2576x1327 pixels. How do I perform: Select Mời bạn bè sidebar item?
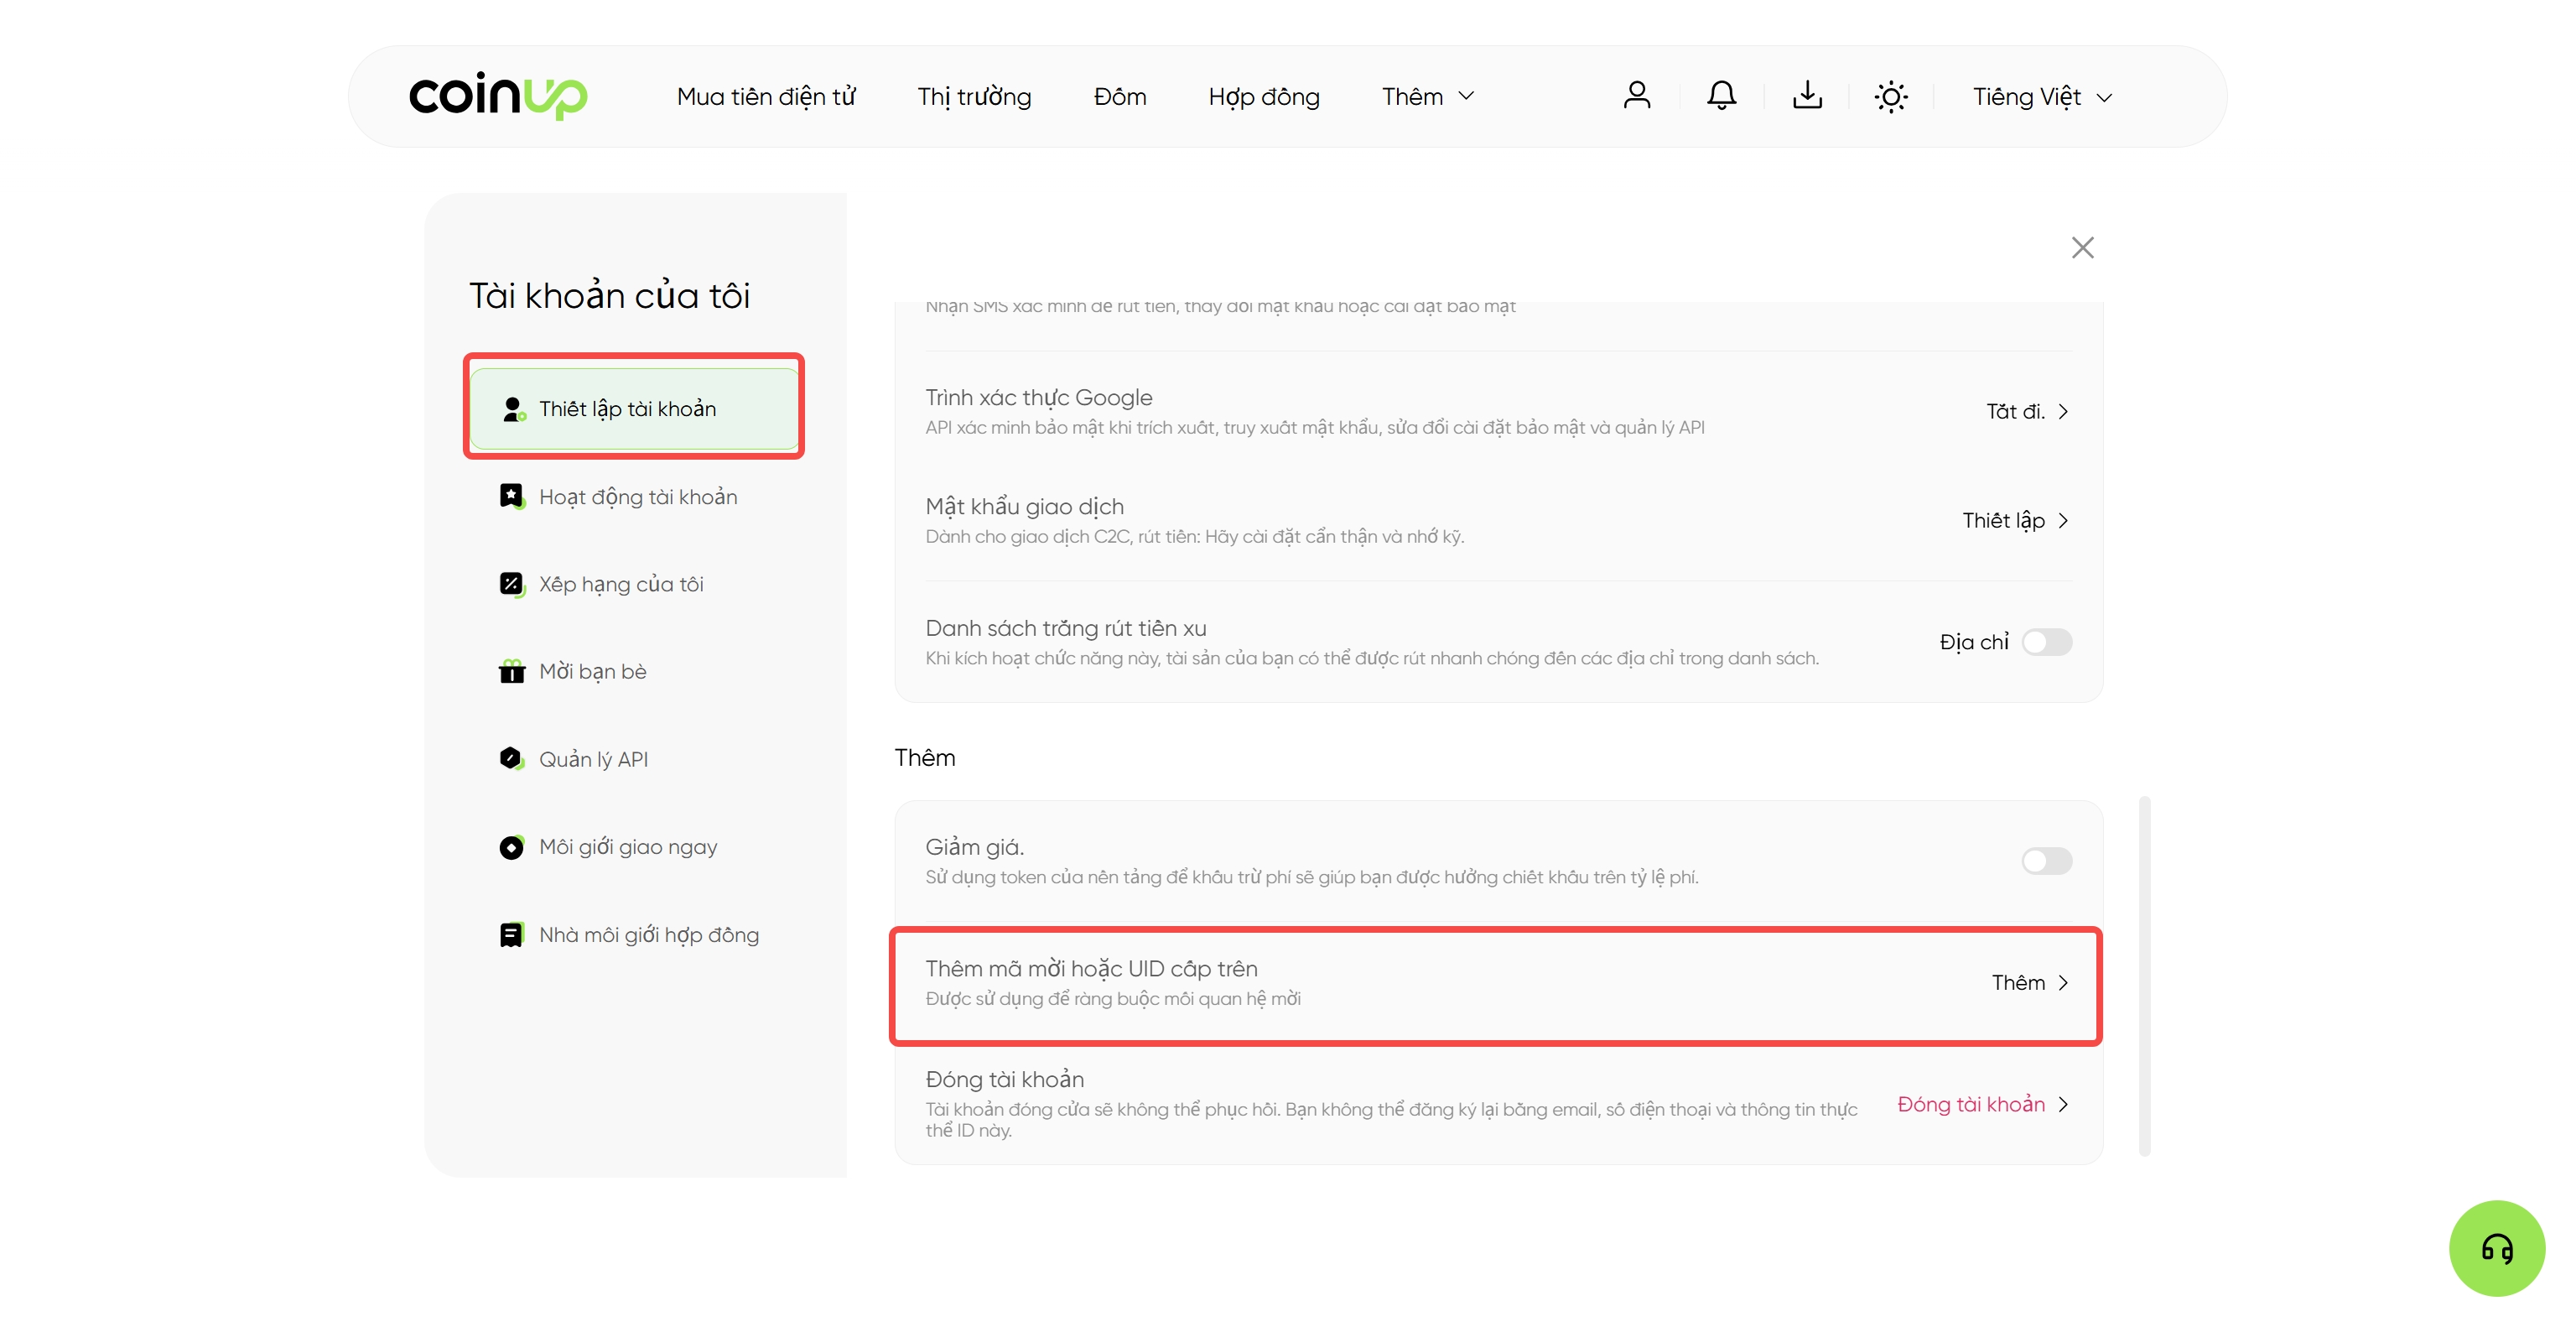pos(635,671)
